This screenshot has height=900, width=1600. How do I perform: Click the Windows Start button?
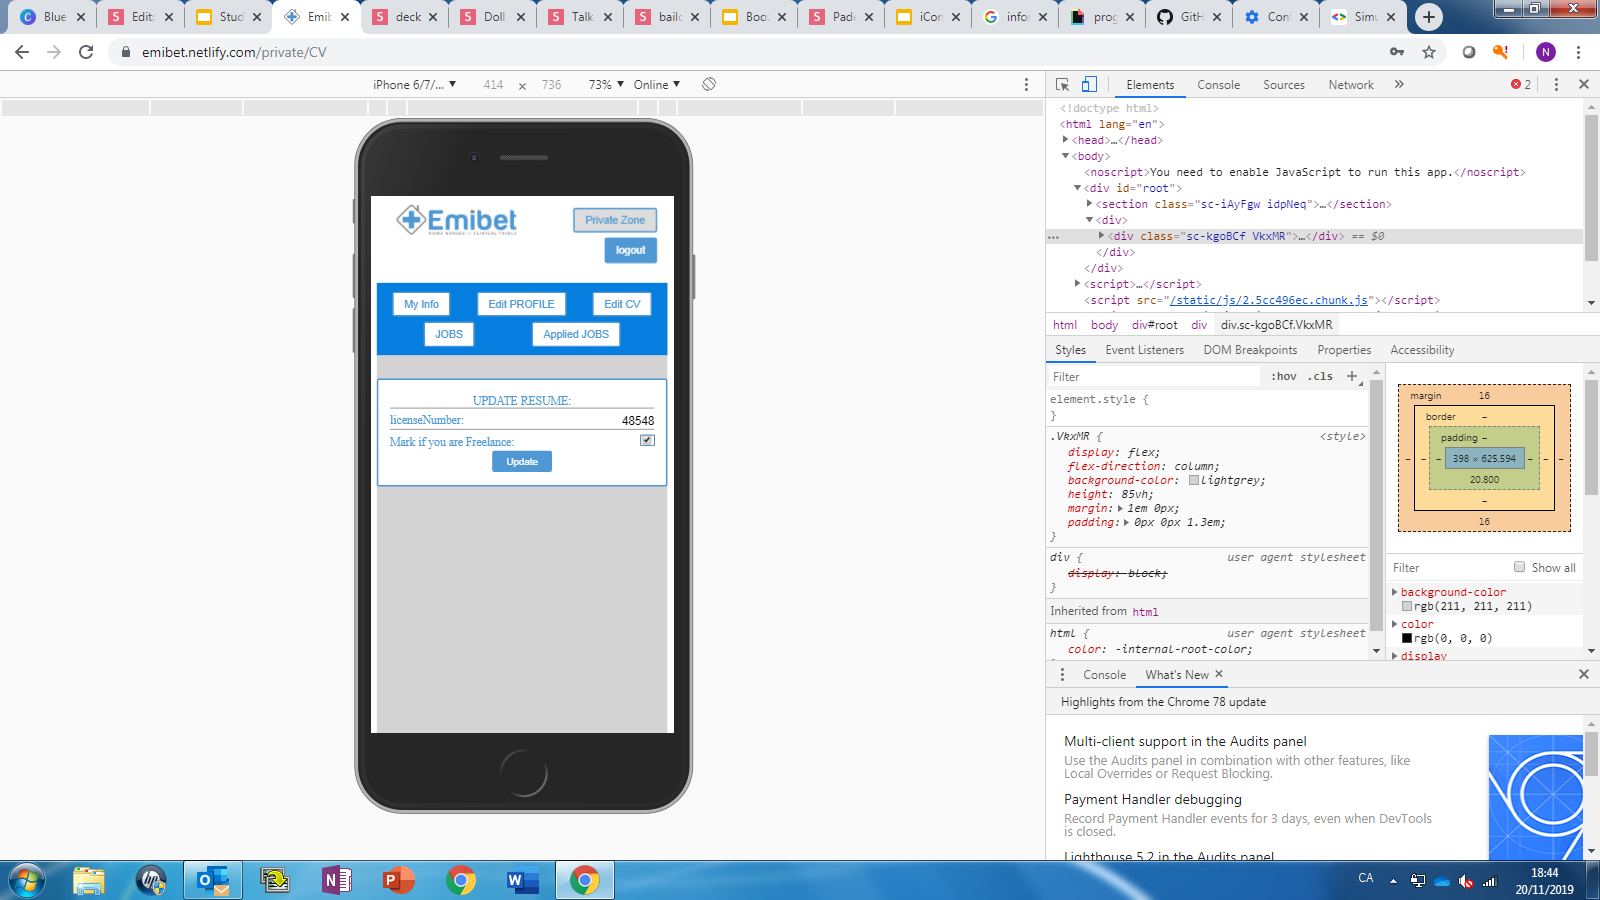click(x=27, y=880)
